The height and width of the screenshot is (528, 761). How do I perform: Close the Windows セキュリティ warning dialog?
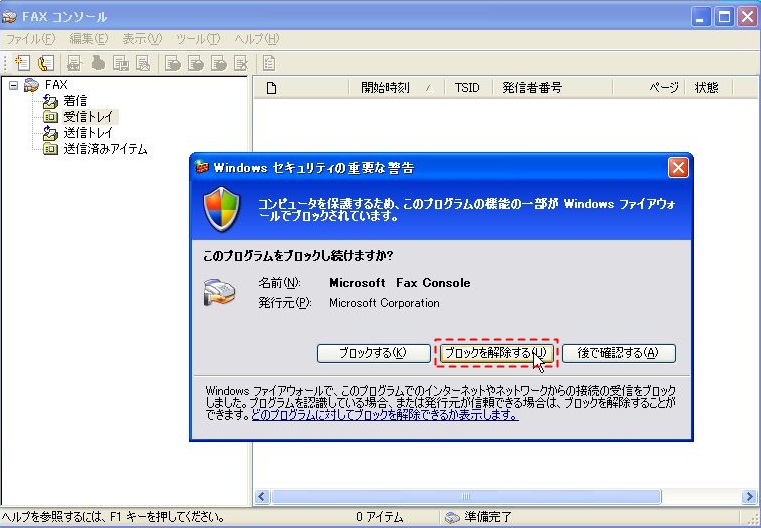[x=678, y=168]
